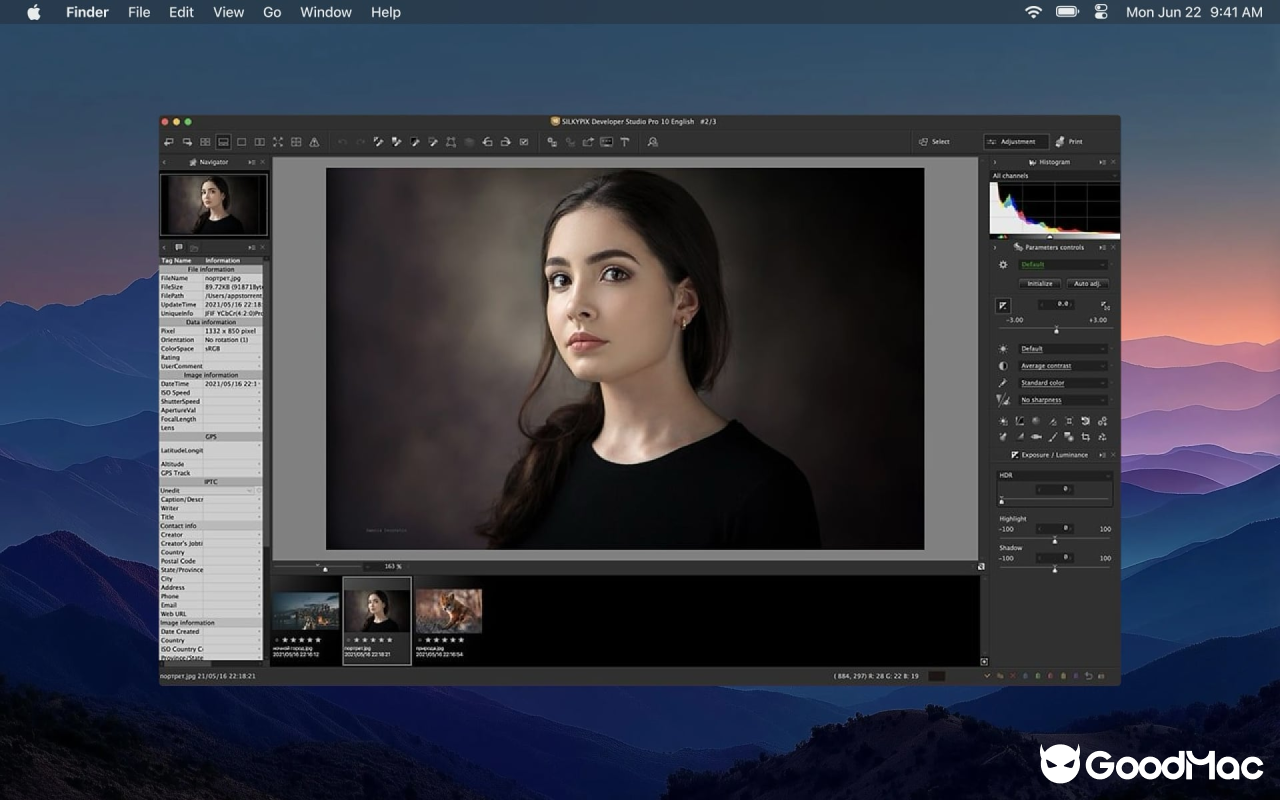The height and width of the screenshot is (800, 1280).
Task: Click the magnifier search icon in toolbar
Action: [652, 142]
